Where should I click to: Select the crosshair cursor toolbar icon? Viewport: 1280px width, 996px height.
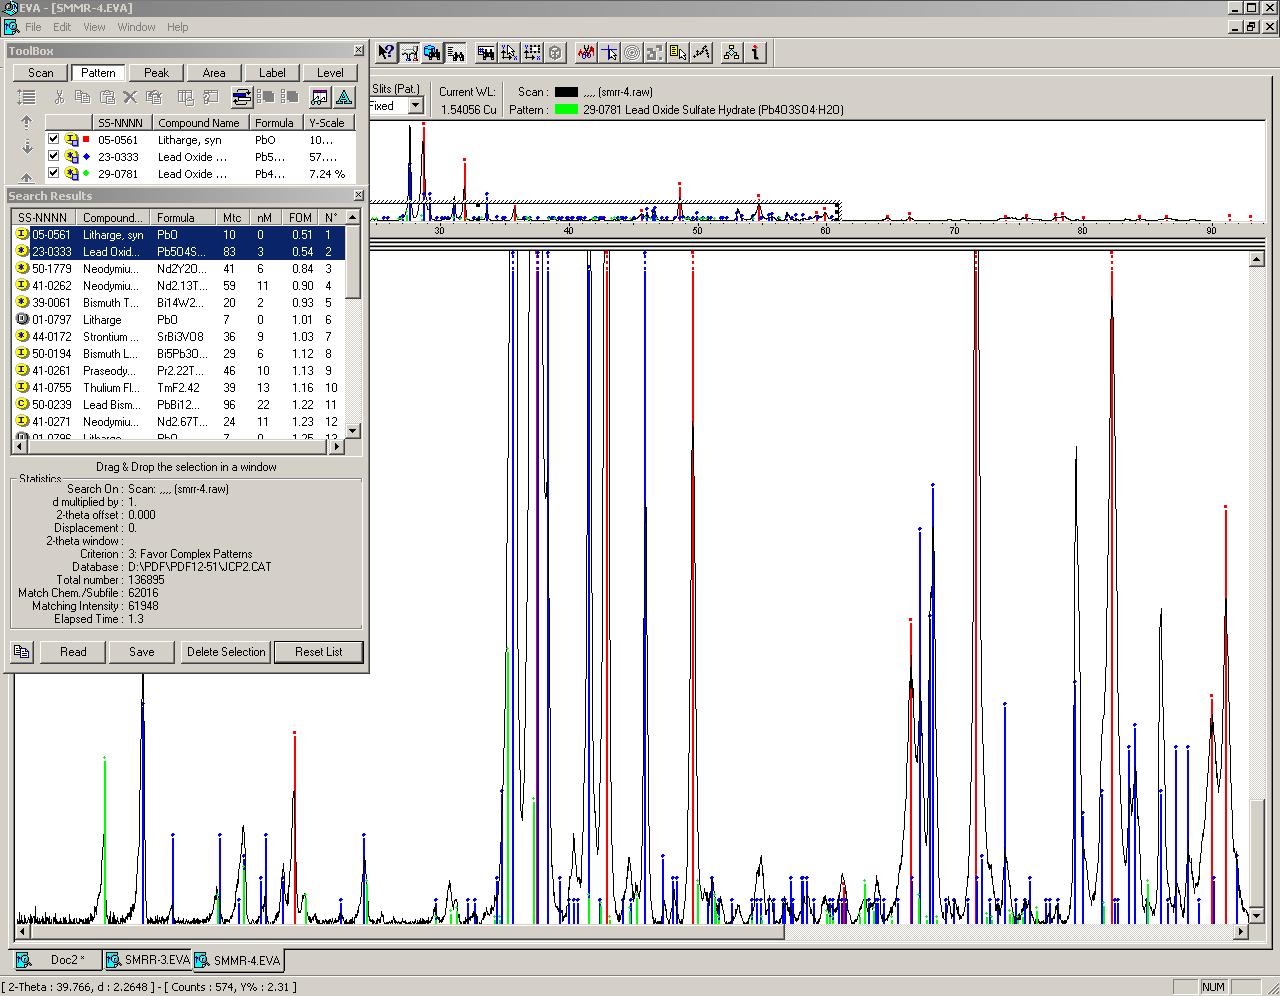coord(609,52)
